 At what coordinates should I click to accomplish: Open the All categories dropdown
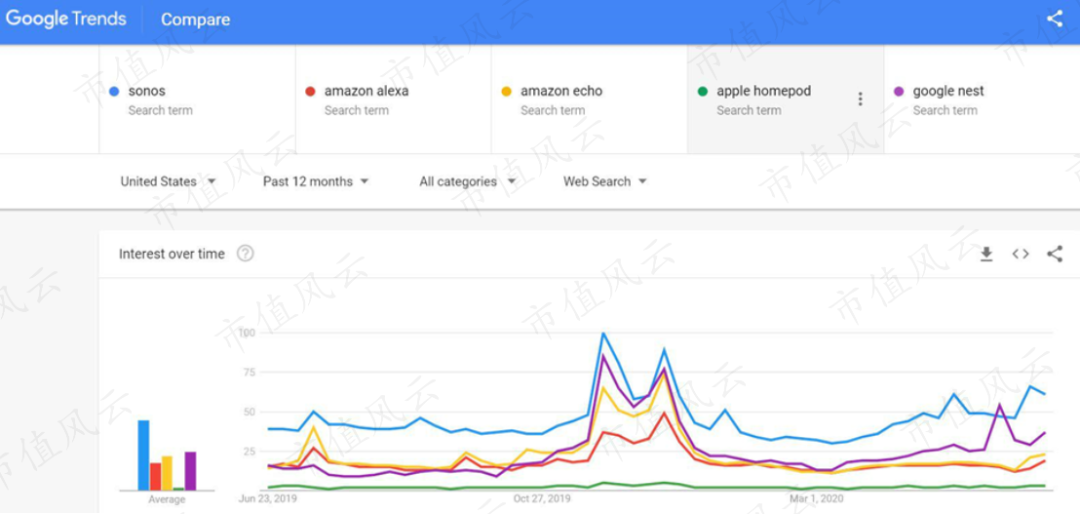pos(467,182)
